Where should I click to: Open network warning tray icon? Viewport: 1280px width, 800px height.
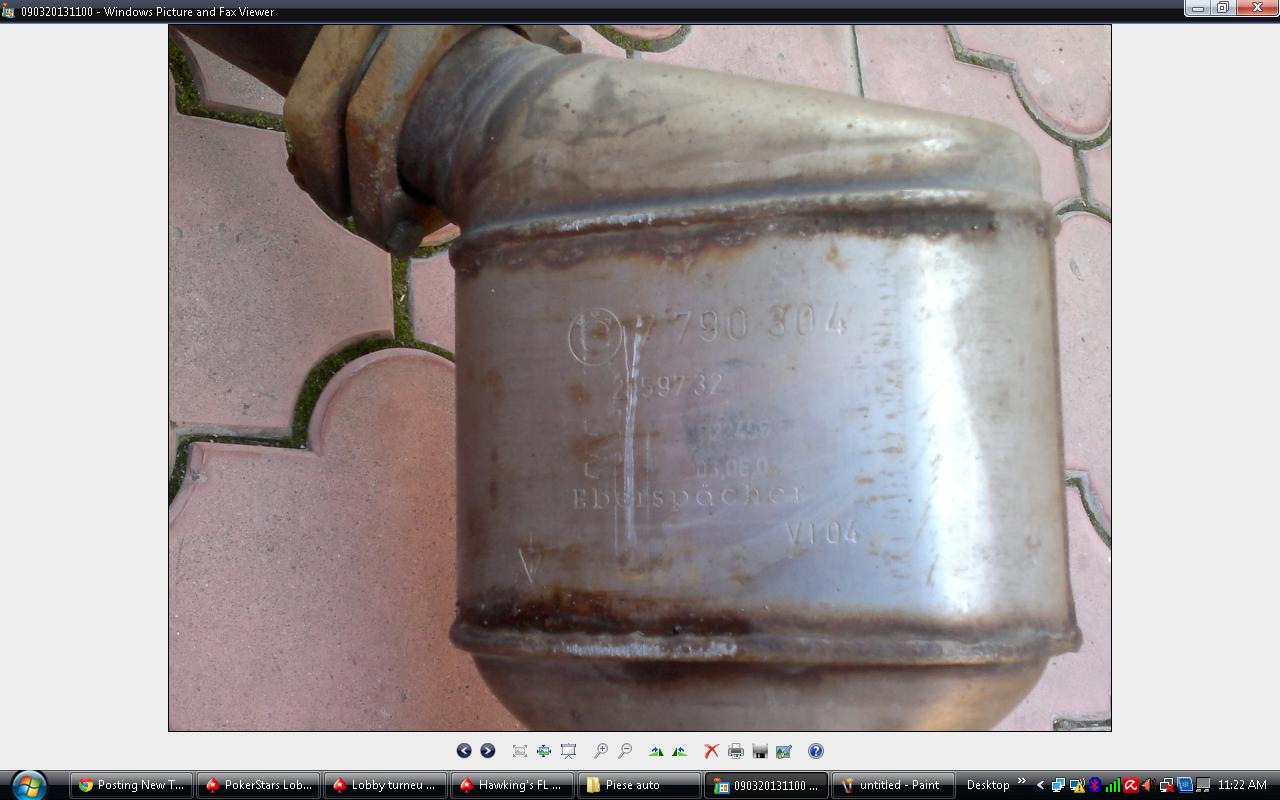point(1077,785)
